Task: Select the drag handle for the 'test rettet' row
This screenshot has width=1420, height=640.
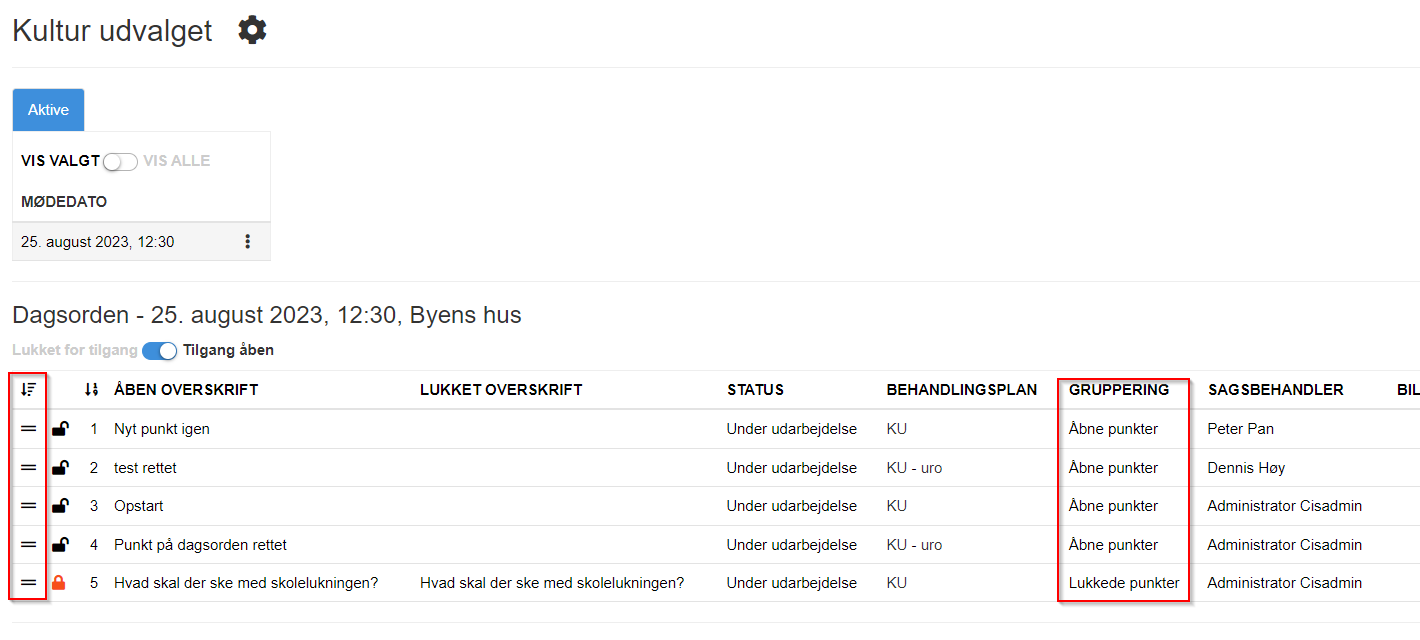Action: point(28,467)
